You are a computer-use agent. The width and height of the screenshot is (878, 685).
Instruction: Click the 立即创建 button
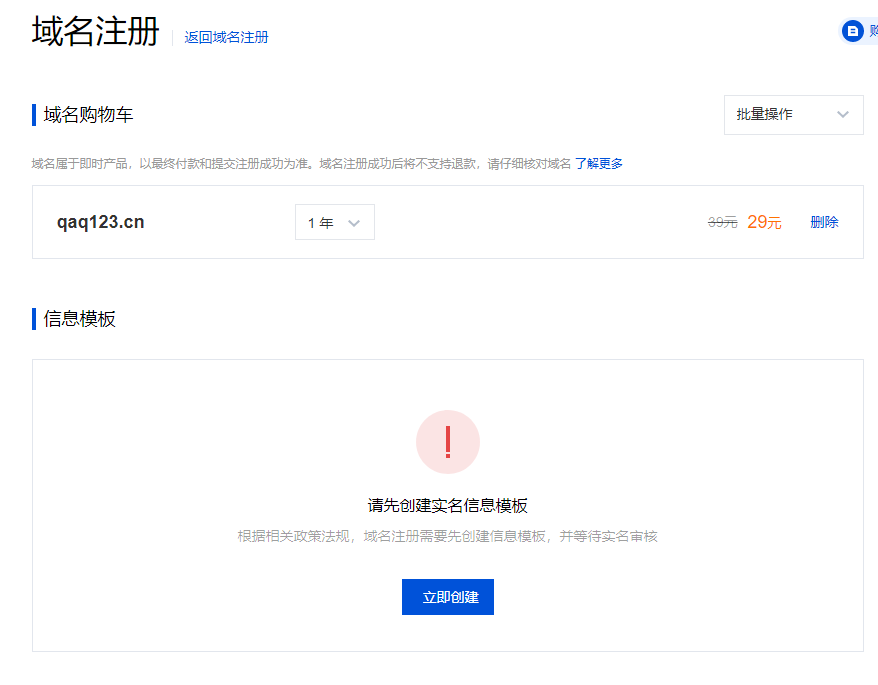point(448,597)
